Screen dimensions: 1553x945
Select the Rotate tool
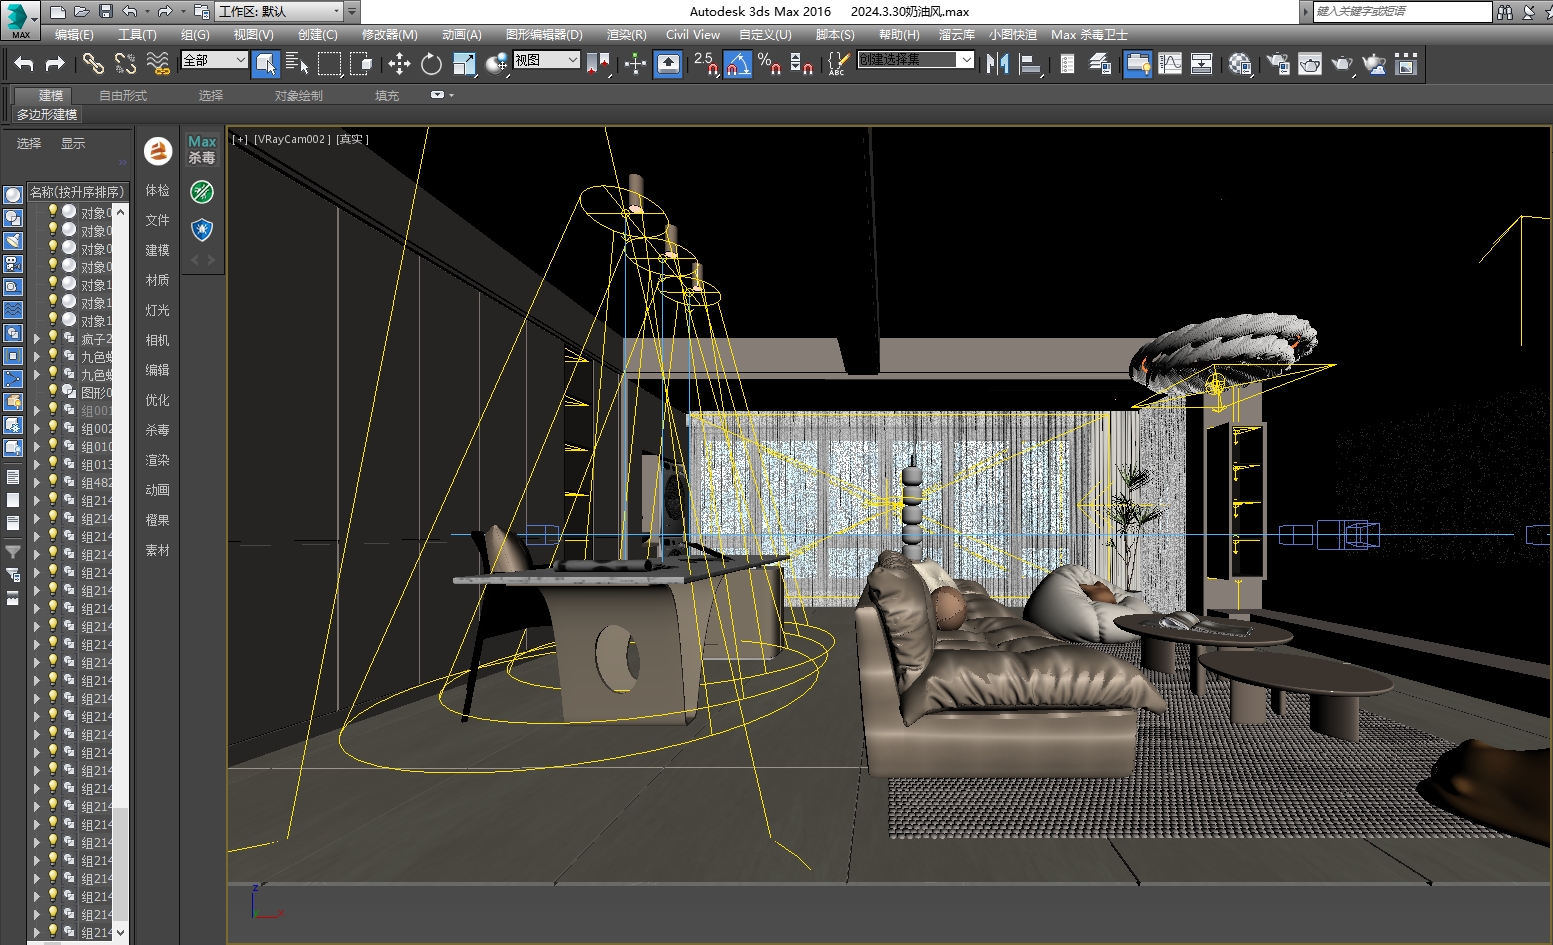pos(431,64)
